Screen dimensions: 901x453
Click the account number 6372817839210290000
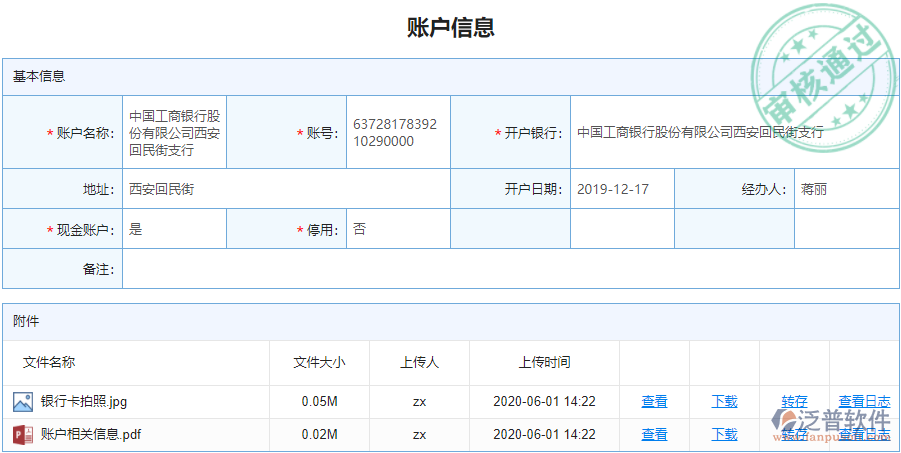tap(395, 133)
